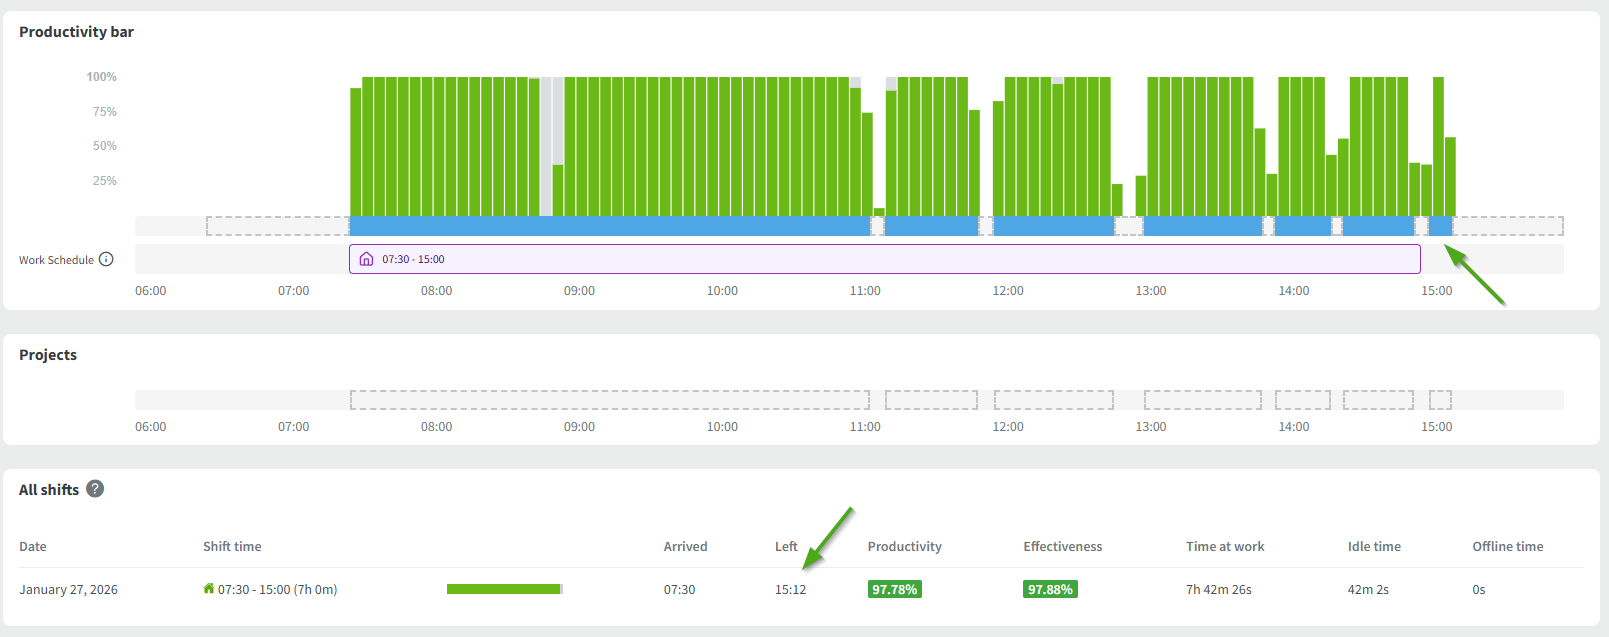Image resolution: width=1609 pixels, height=637 pixels.
Task: Click the Idle time column header
Action: click(x=1374, y=546)
